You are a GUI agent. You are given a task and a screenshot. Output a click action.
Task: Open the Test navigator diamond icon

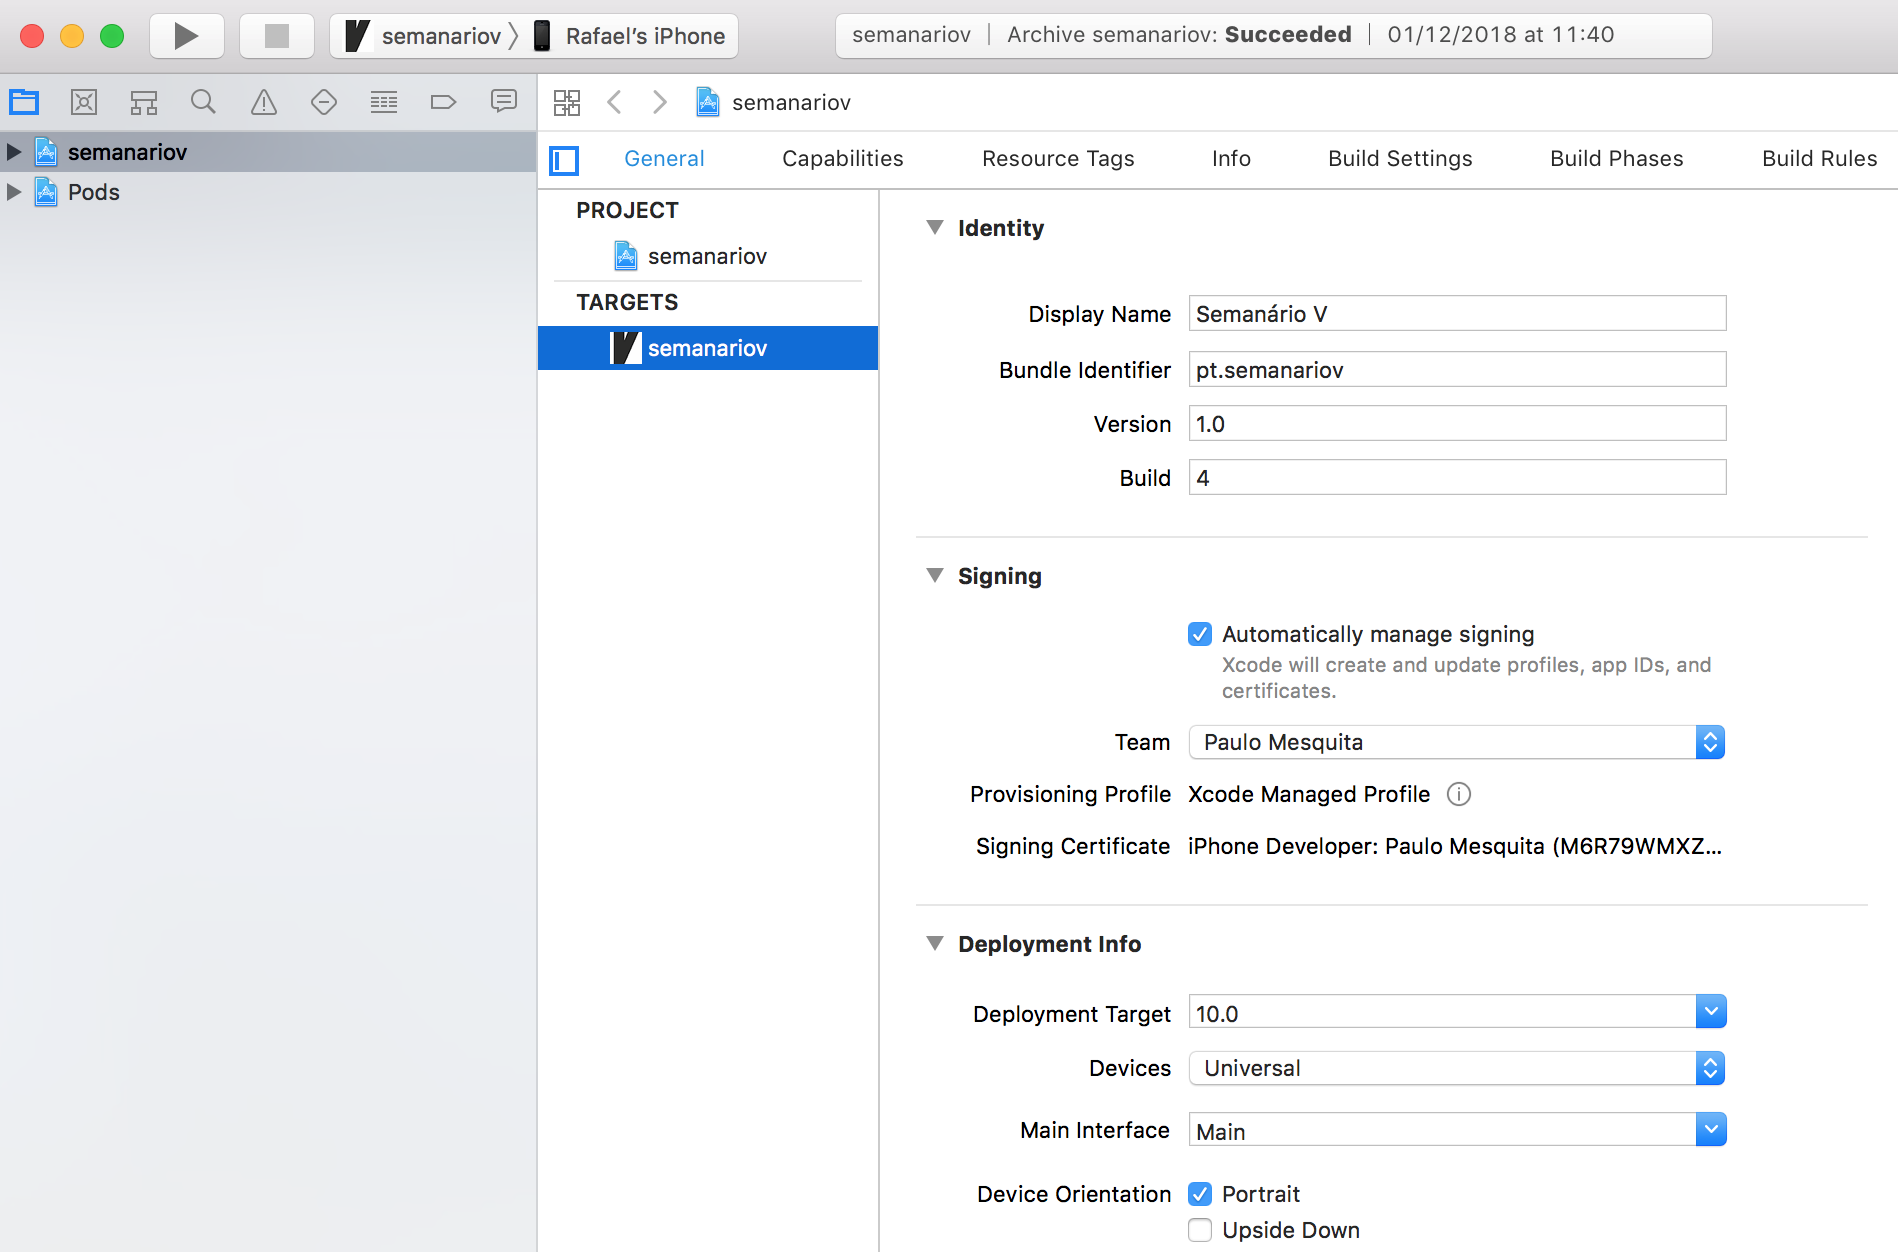coord(324,102)
